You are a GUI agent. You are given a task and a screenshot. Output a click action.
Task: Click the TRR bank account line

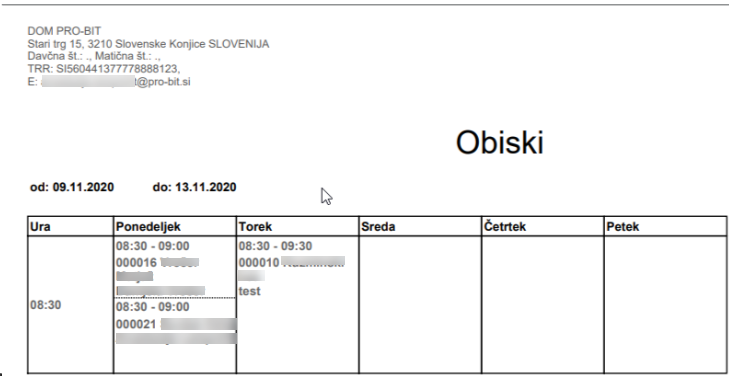(x=104, y=69)
